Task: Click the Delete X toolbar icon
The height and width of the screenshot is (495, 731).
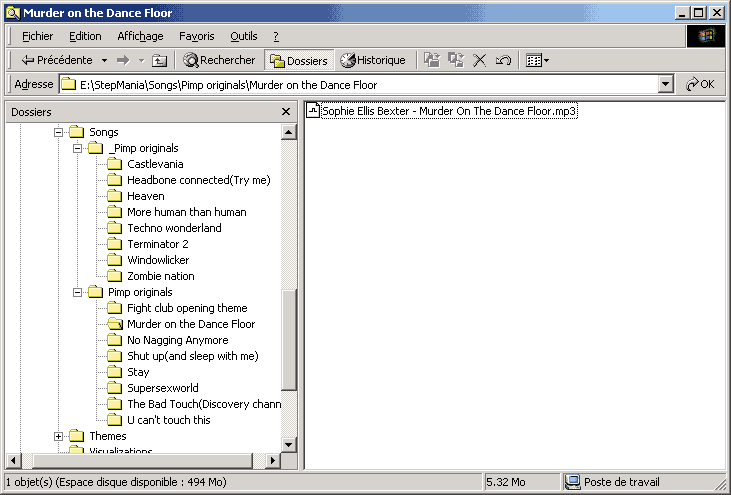Action: pyautogui.click(x=479, y=60)
